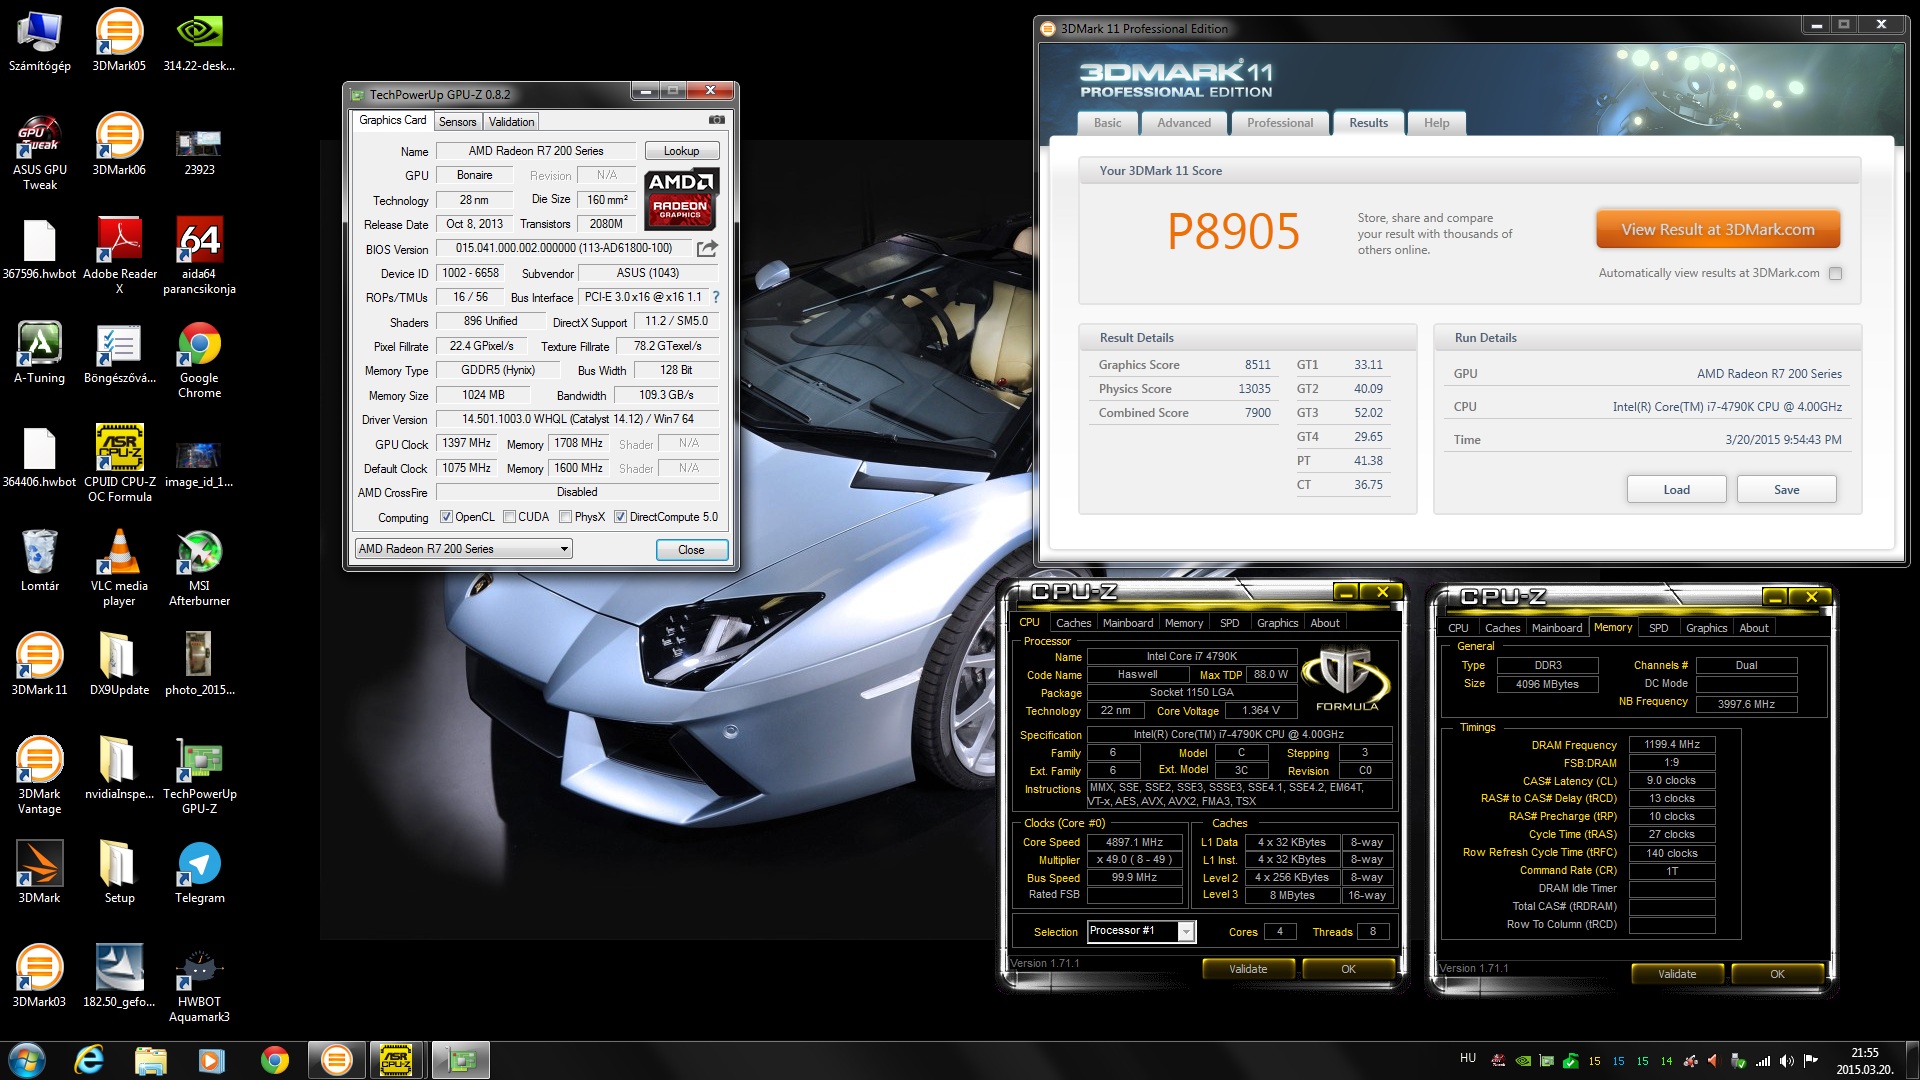Click View Result at 3DMark.com
The width and height of the screenshot is (1920, 1080).
pyautogui.click(x=1717, y=230)
